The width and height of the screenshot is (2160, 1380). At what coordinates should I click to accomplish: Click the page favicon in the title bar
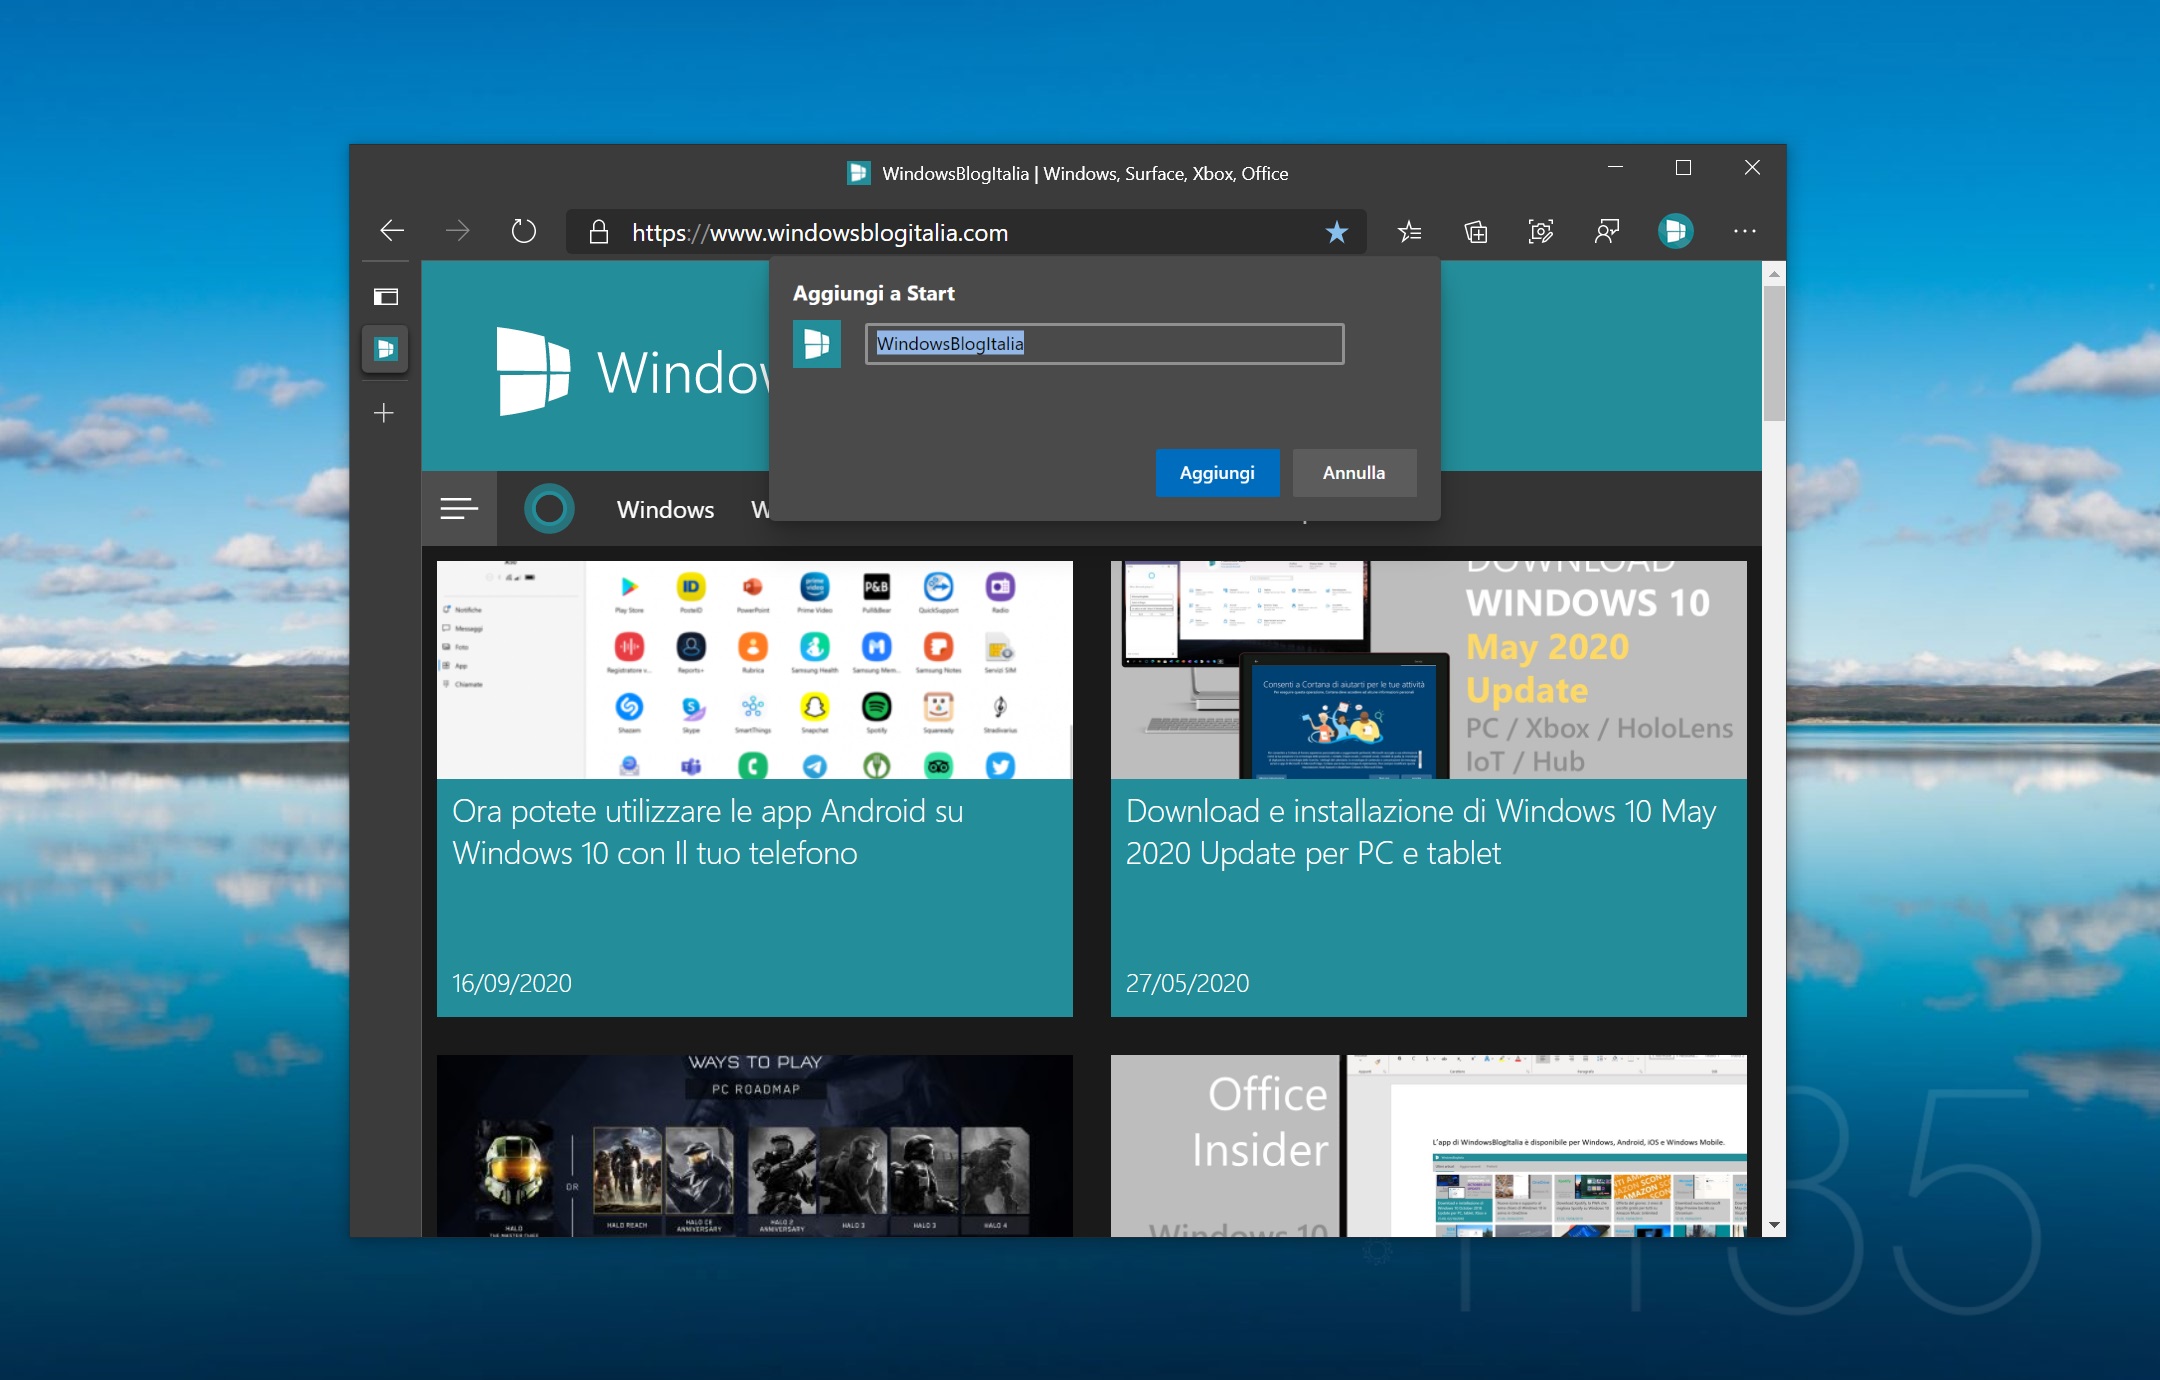pos(858,173)
